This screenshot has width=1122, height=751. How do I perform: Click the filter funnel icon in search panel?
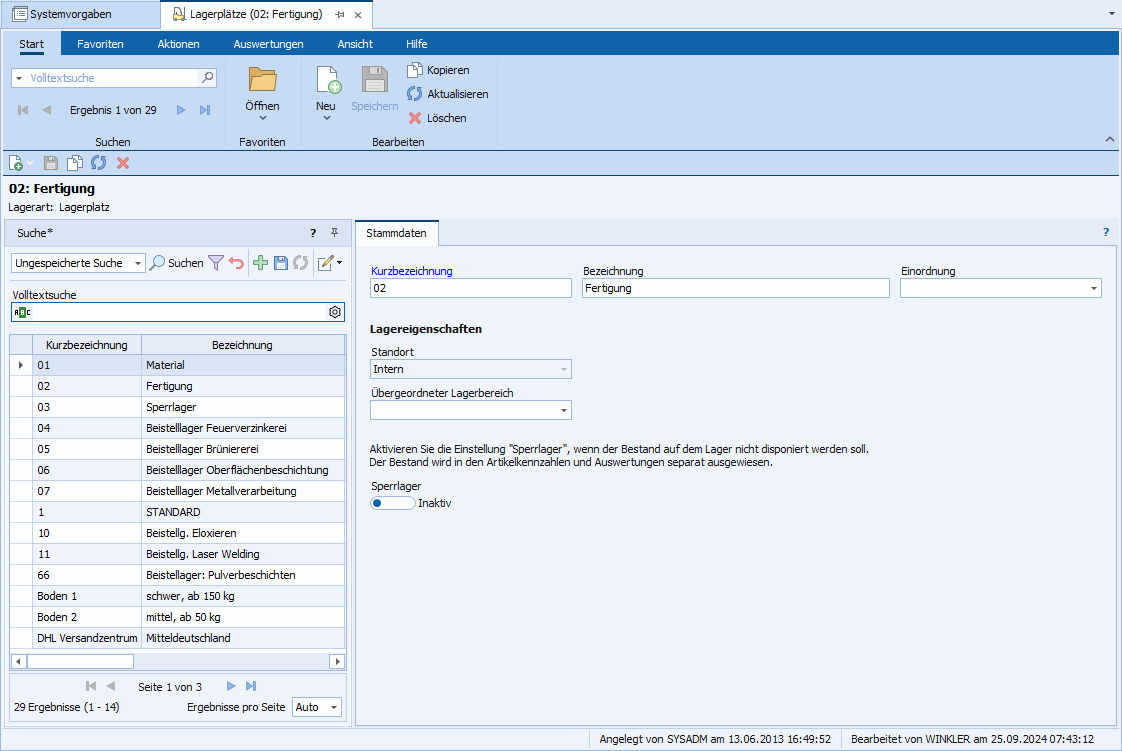[215, 263]
